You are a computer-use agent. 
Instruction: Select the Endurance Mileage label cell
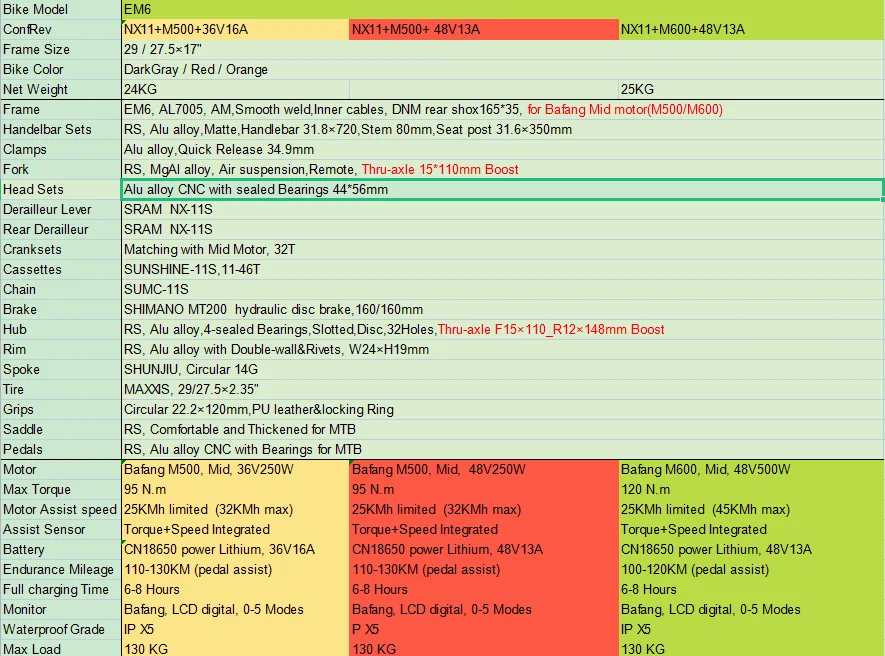60,570
